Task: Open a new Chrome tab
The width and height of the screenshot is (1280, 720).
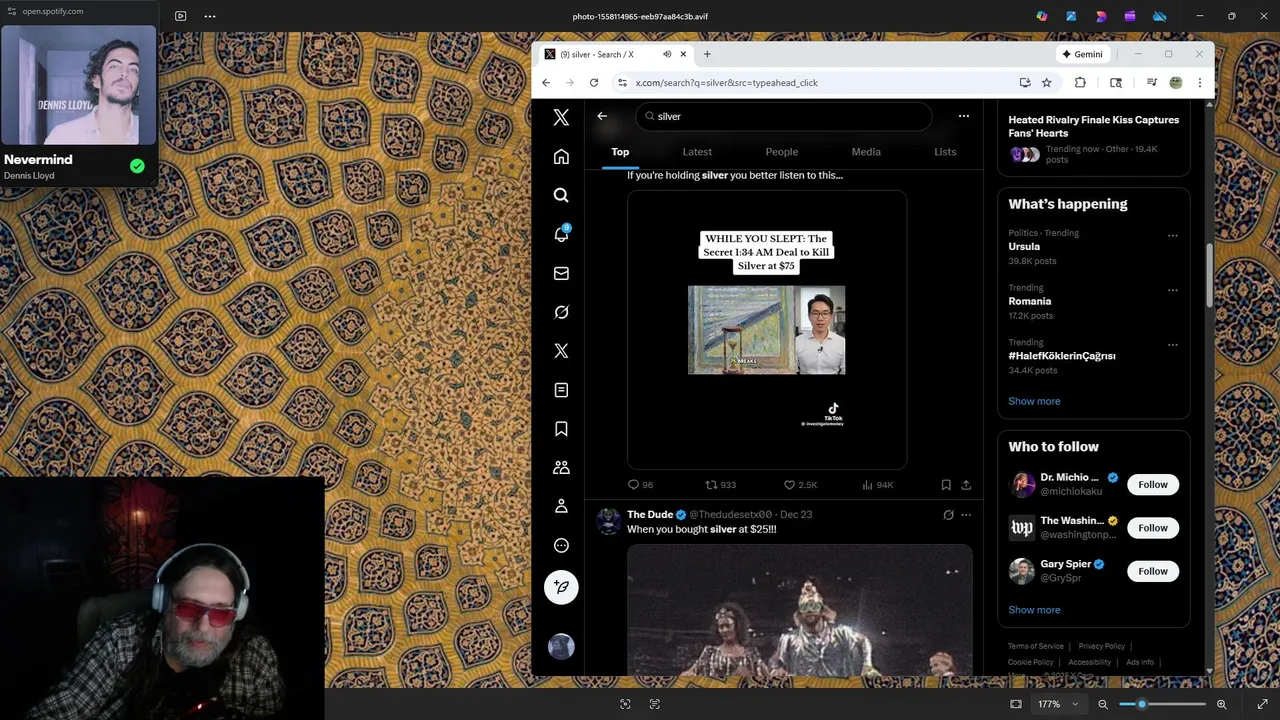Action: click(x=707, y=54)
